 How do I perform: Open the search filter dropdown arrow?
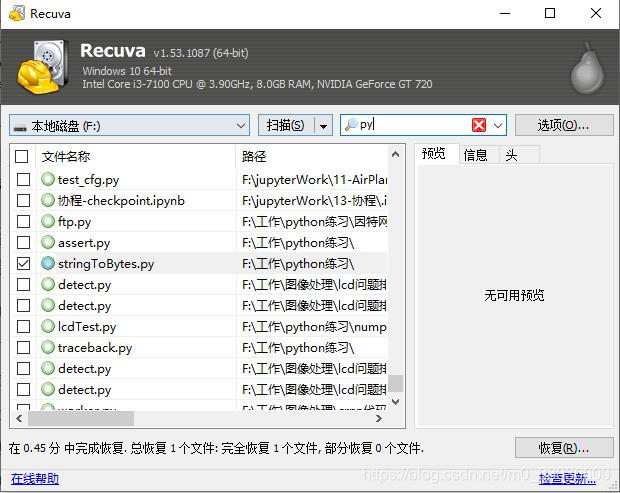(x=498, y=125)
